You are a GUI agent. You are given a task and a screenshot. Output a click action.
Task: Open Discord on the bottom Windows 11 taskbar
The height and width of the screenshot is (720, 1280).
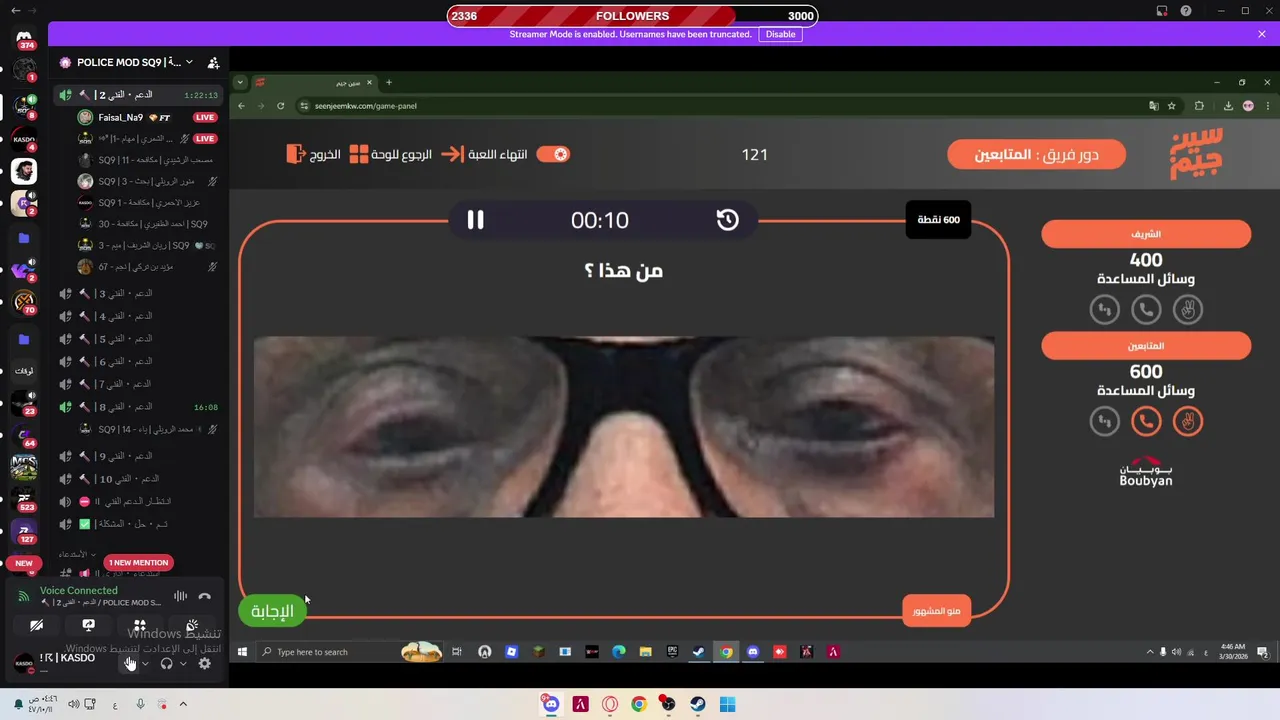click(x=551, y=704)
